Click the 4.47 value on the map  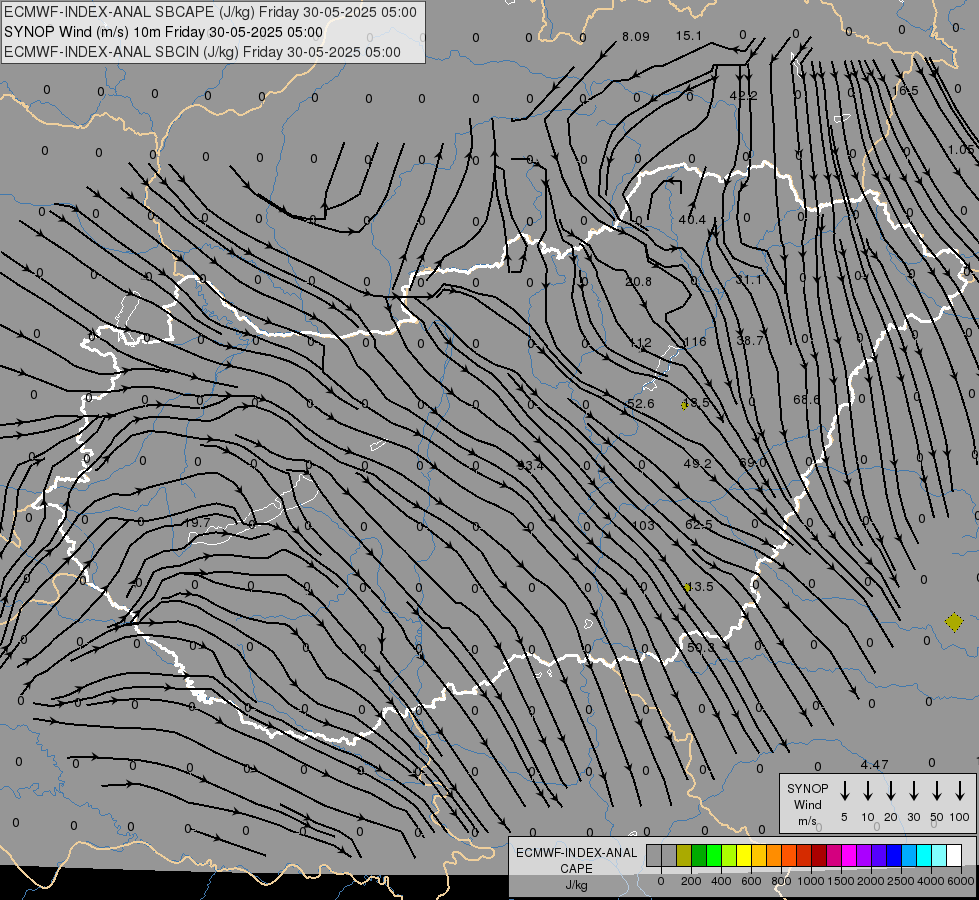[874, 764]
